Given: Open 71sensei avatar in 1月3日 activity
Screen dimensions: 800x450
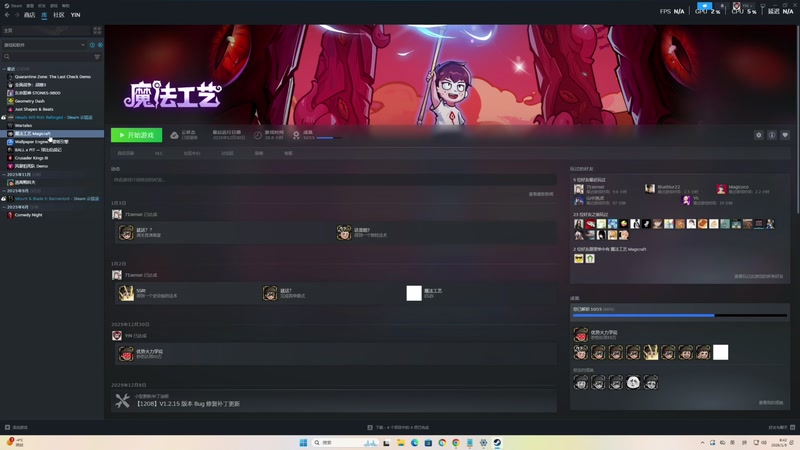Looking at the screenshot, I should tap(117, 214).
